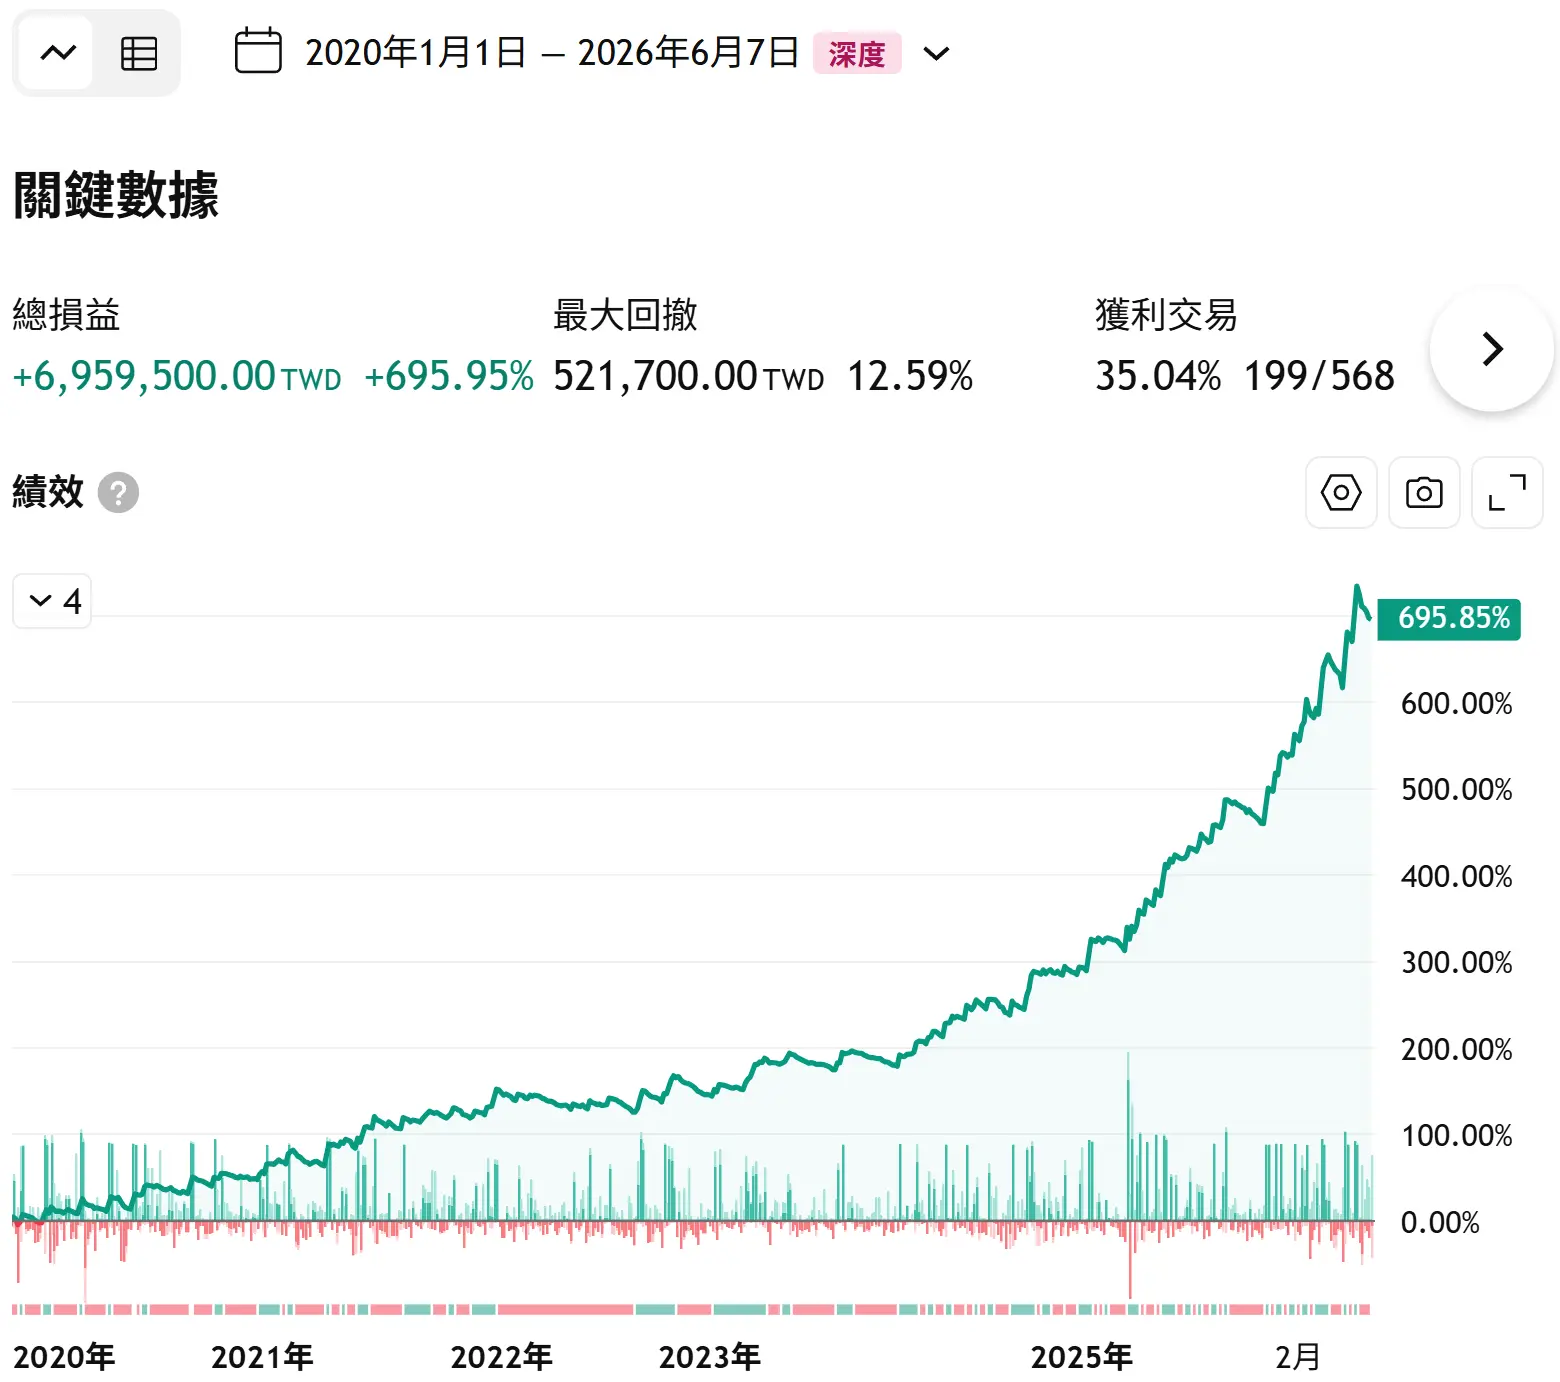Click the 2022年 time axis label
This screenshot has height=1382, width=1560.
[501, 1357]
